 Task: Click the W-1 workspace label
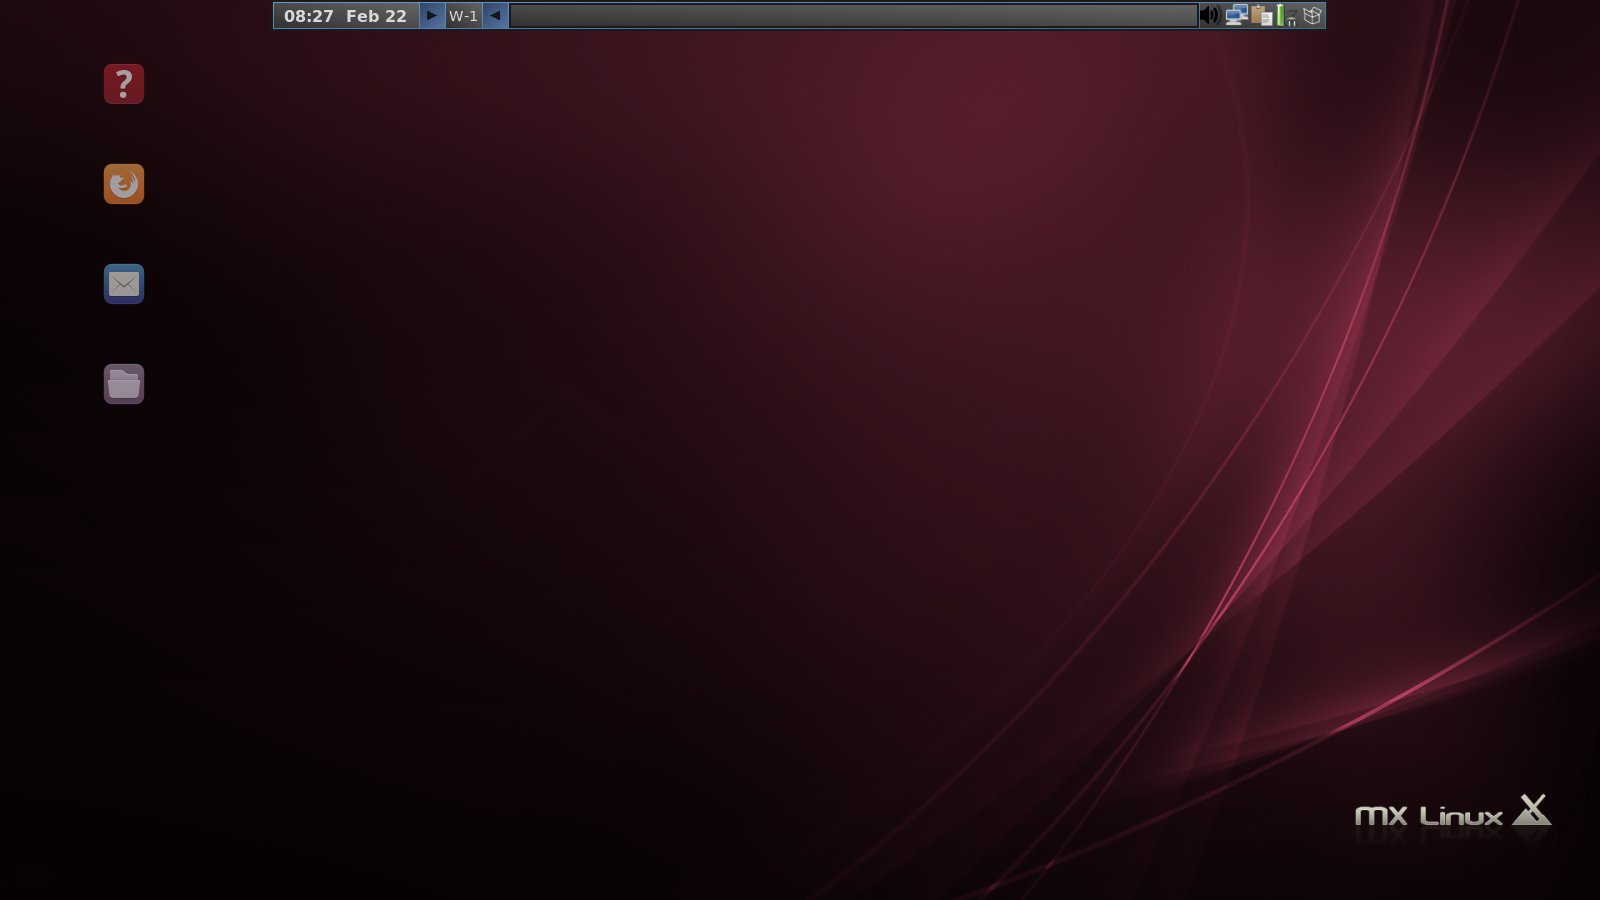point(464,16)
